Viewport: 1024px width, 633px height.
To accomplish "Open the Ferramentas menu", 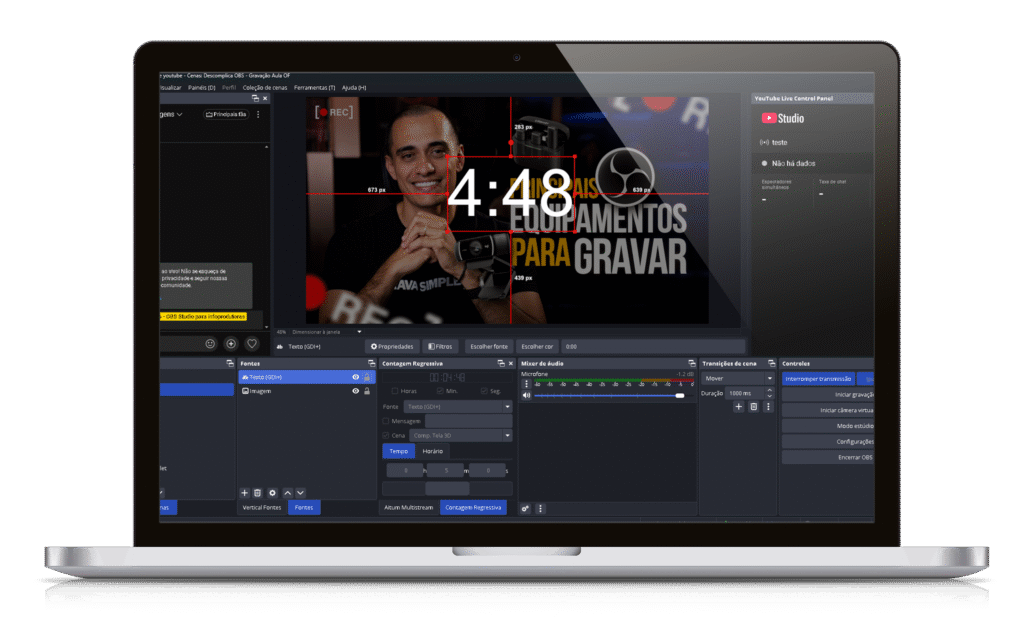I will point(315,88).
